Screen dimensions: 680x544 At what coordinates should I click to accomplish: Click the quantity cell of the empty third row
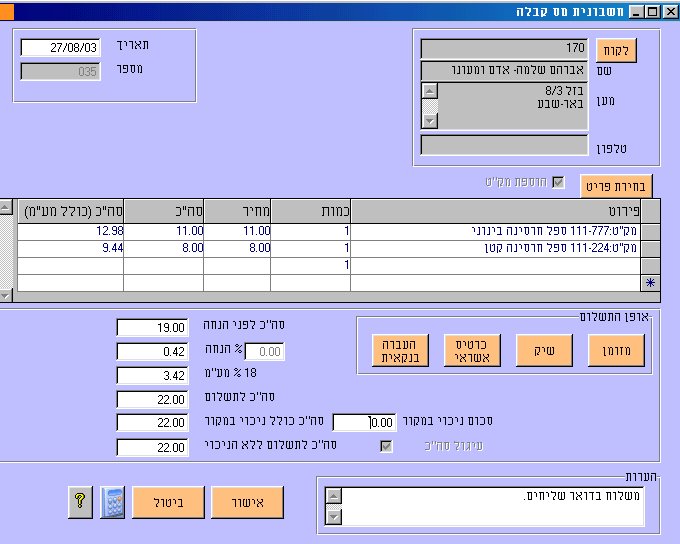(311, 265)
